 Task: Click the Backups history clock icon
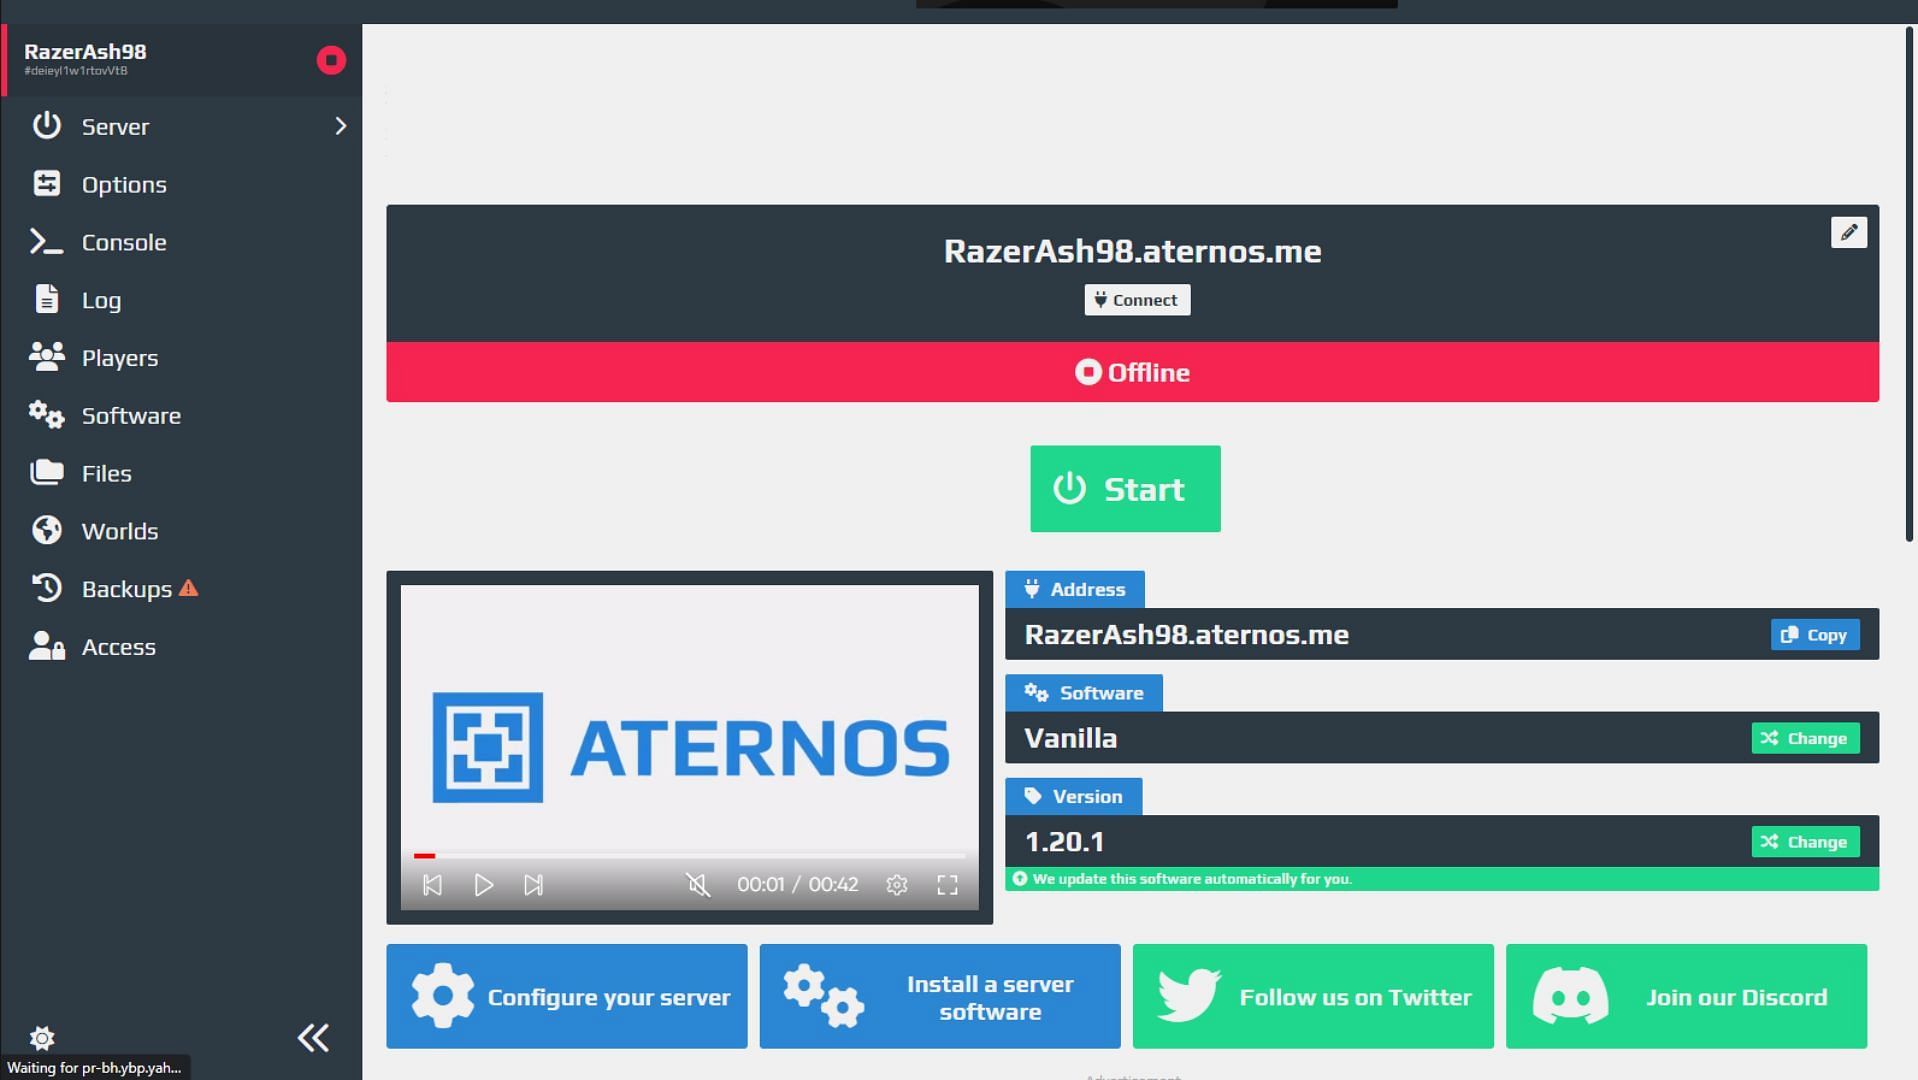(46, 588)
